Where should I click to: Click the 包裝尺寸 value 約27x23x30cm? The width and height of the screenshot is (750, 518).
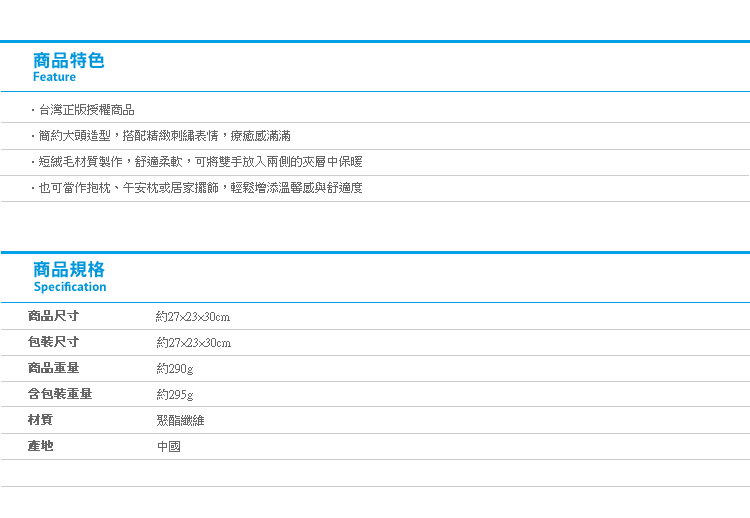click(194, 342)
